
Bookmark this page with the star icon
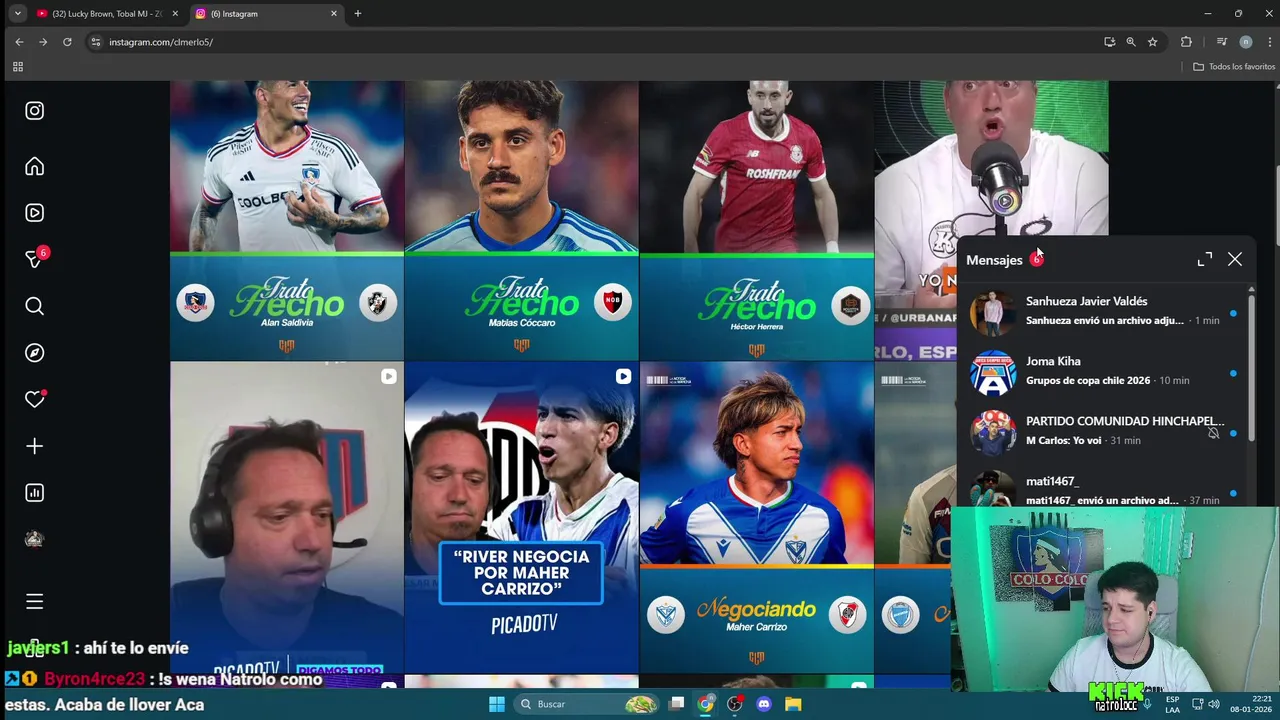click(1152, 42)
